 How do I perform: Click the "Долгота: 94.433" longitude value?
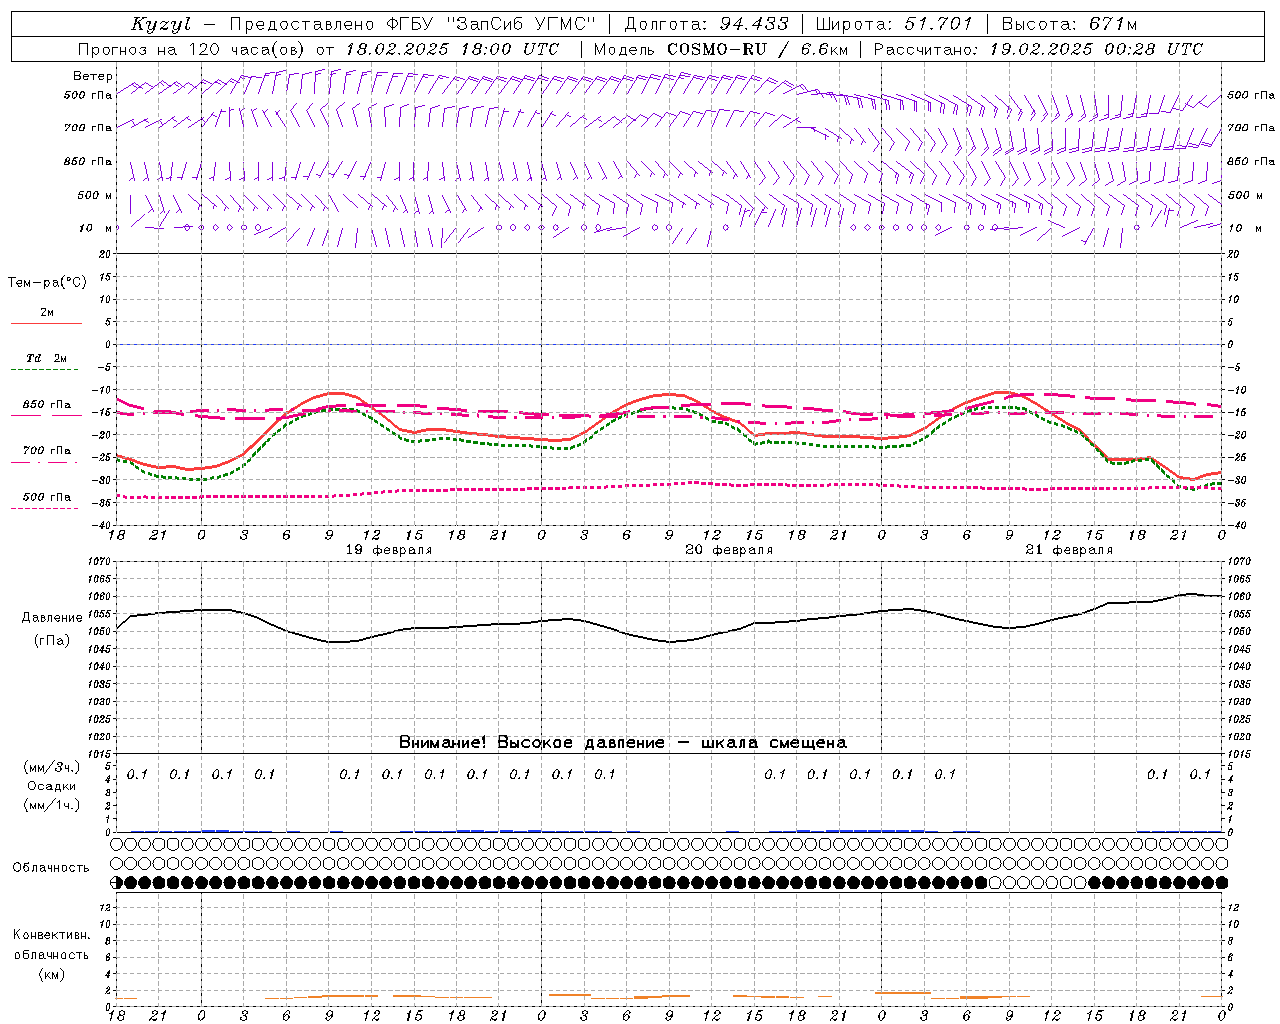point(706,24)
